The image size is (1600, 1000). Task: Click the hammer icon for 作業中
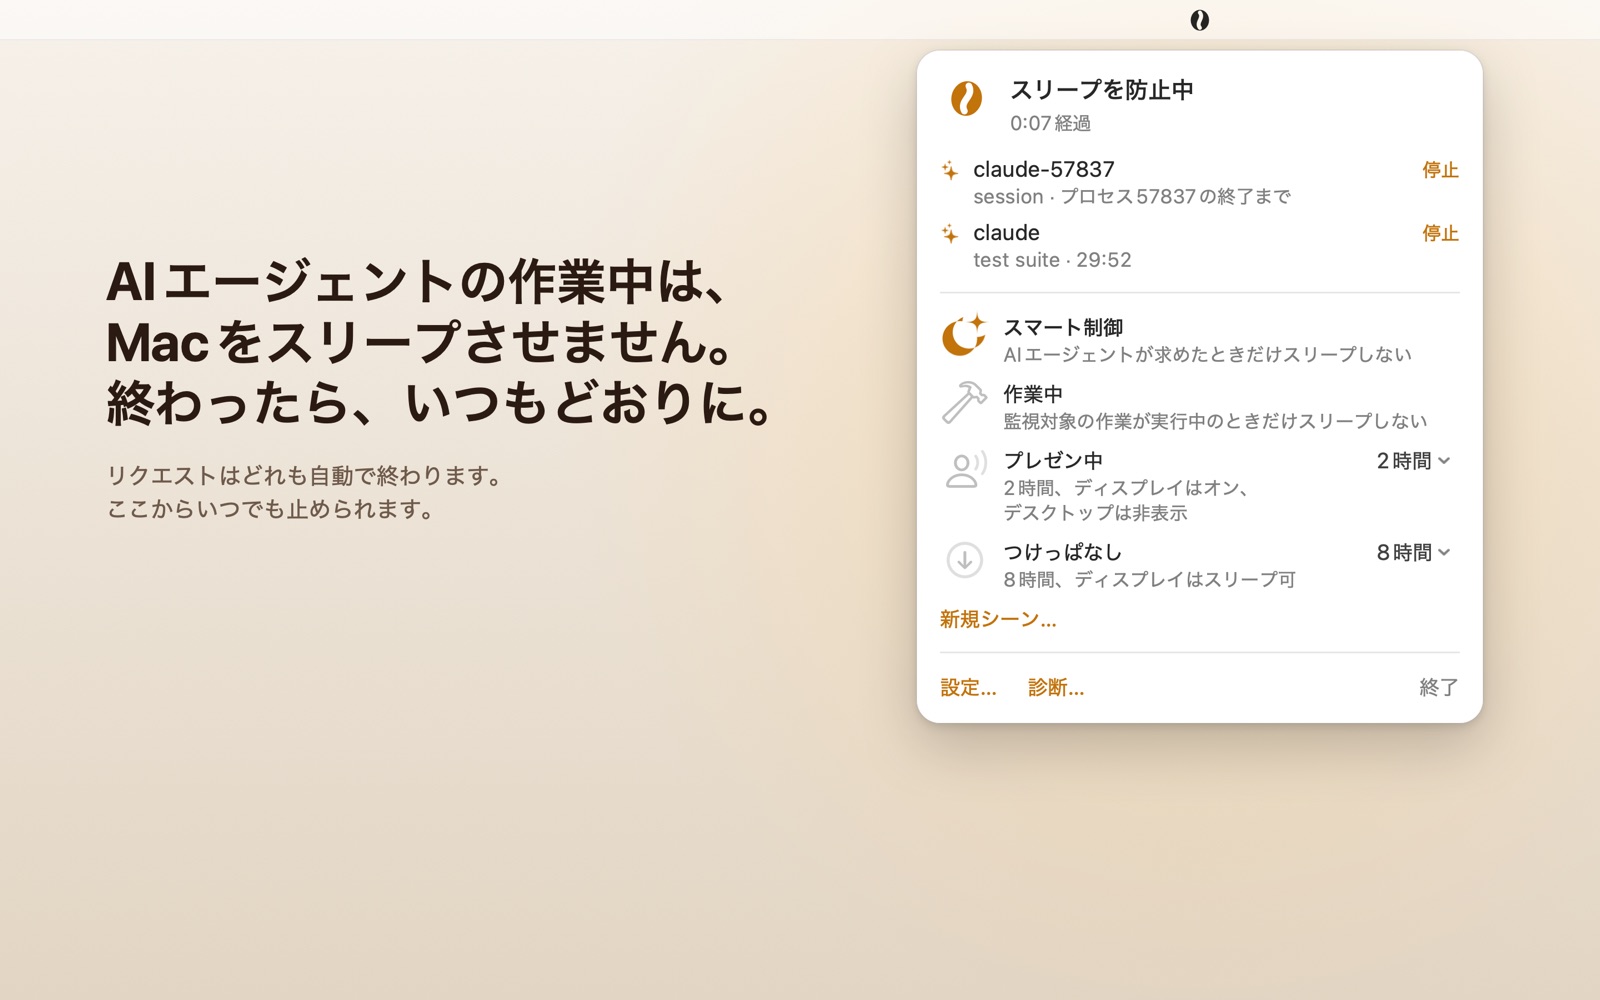tap(964, 403)
